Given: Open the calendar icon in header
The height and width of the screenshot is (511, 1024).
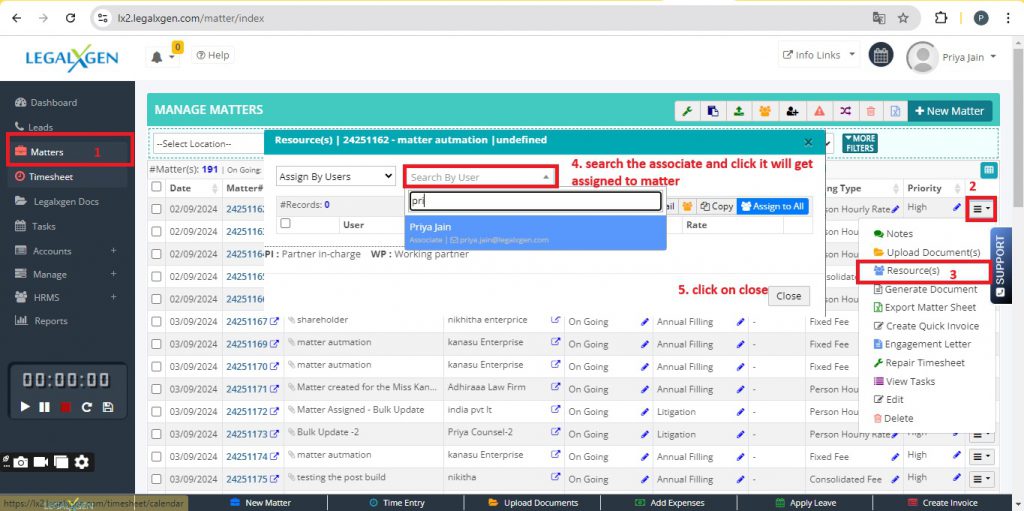Looking at the screenshot, I should point(880,56).
